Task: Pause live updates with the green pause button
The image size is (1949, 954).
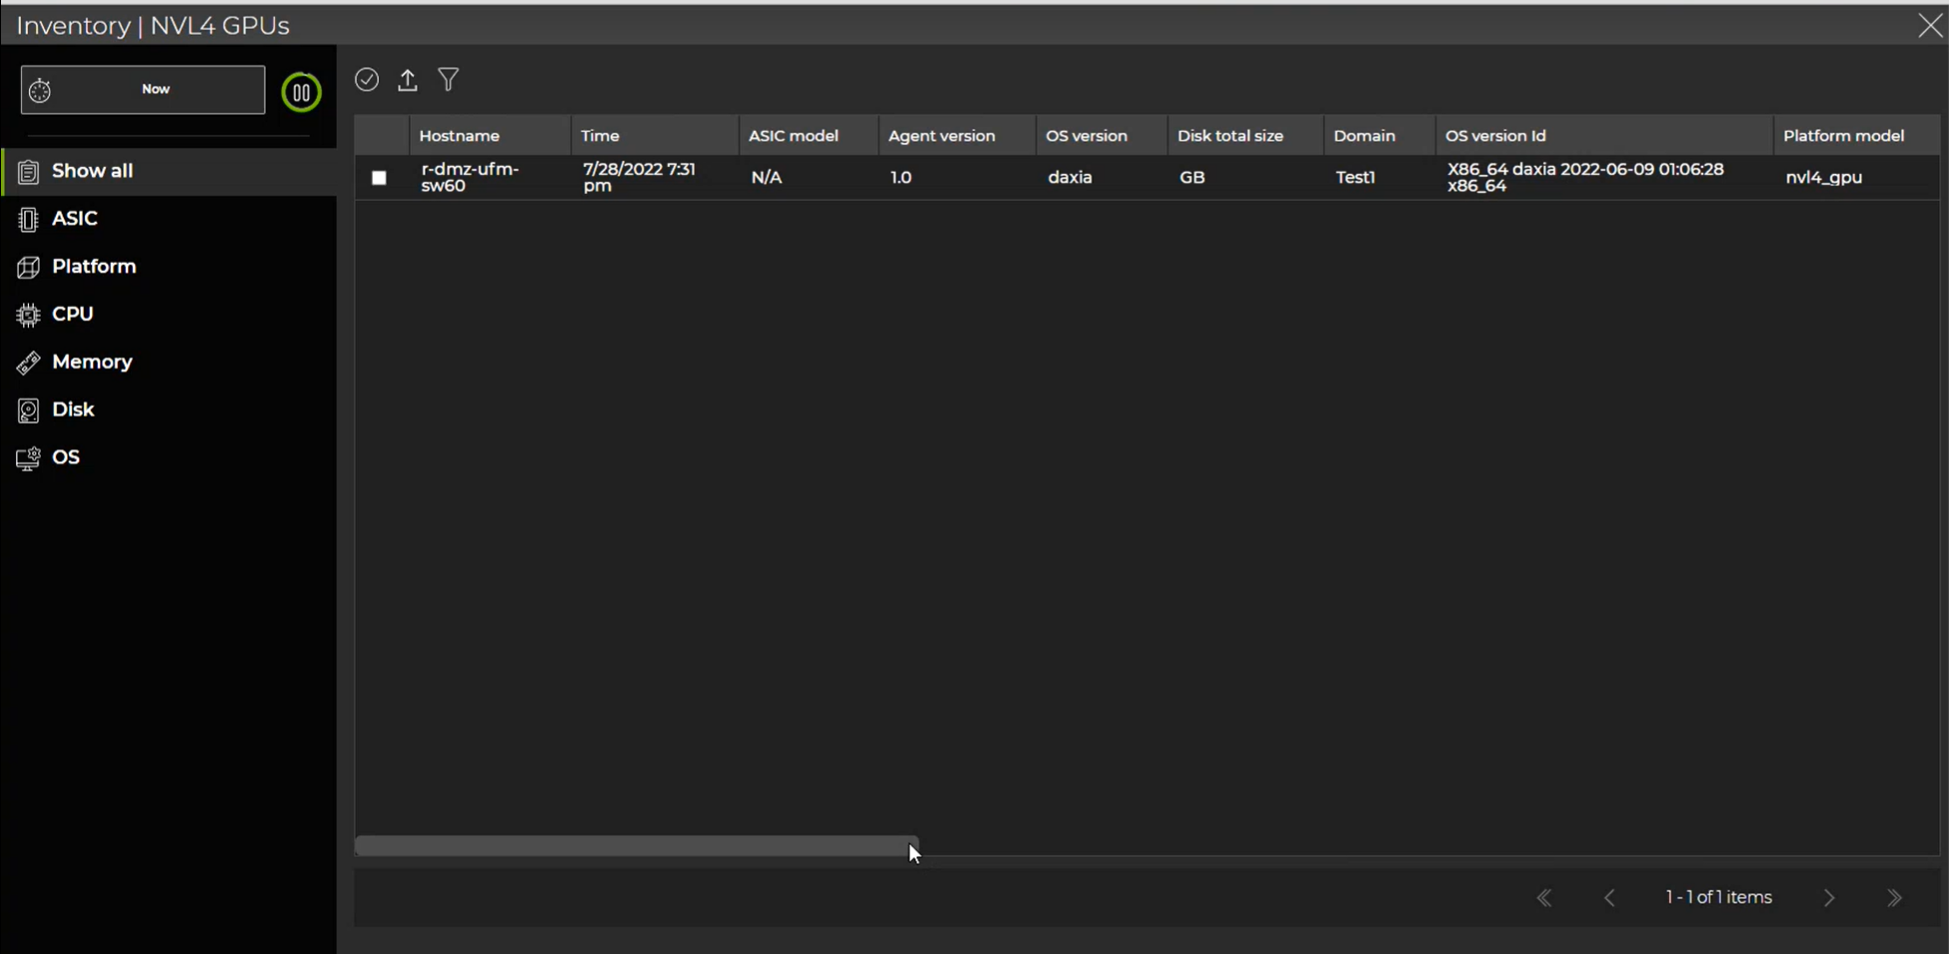Action: 301,93
